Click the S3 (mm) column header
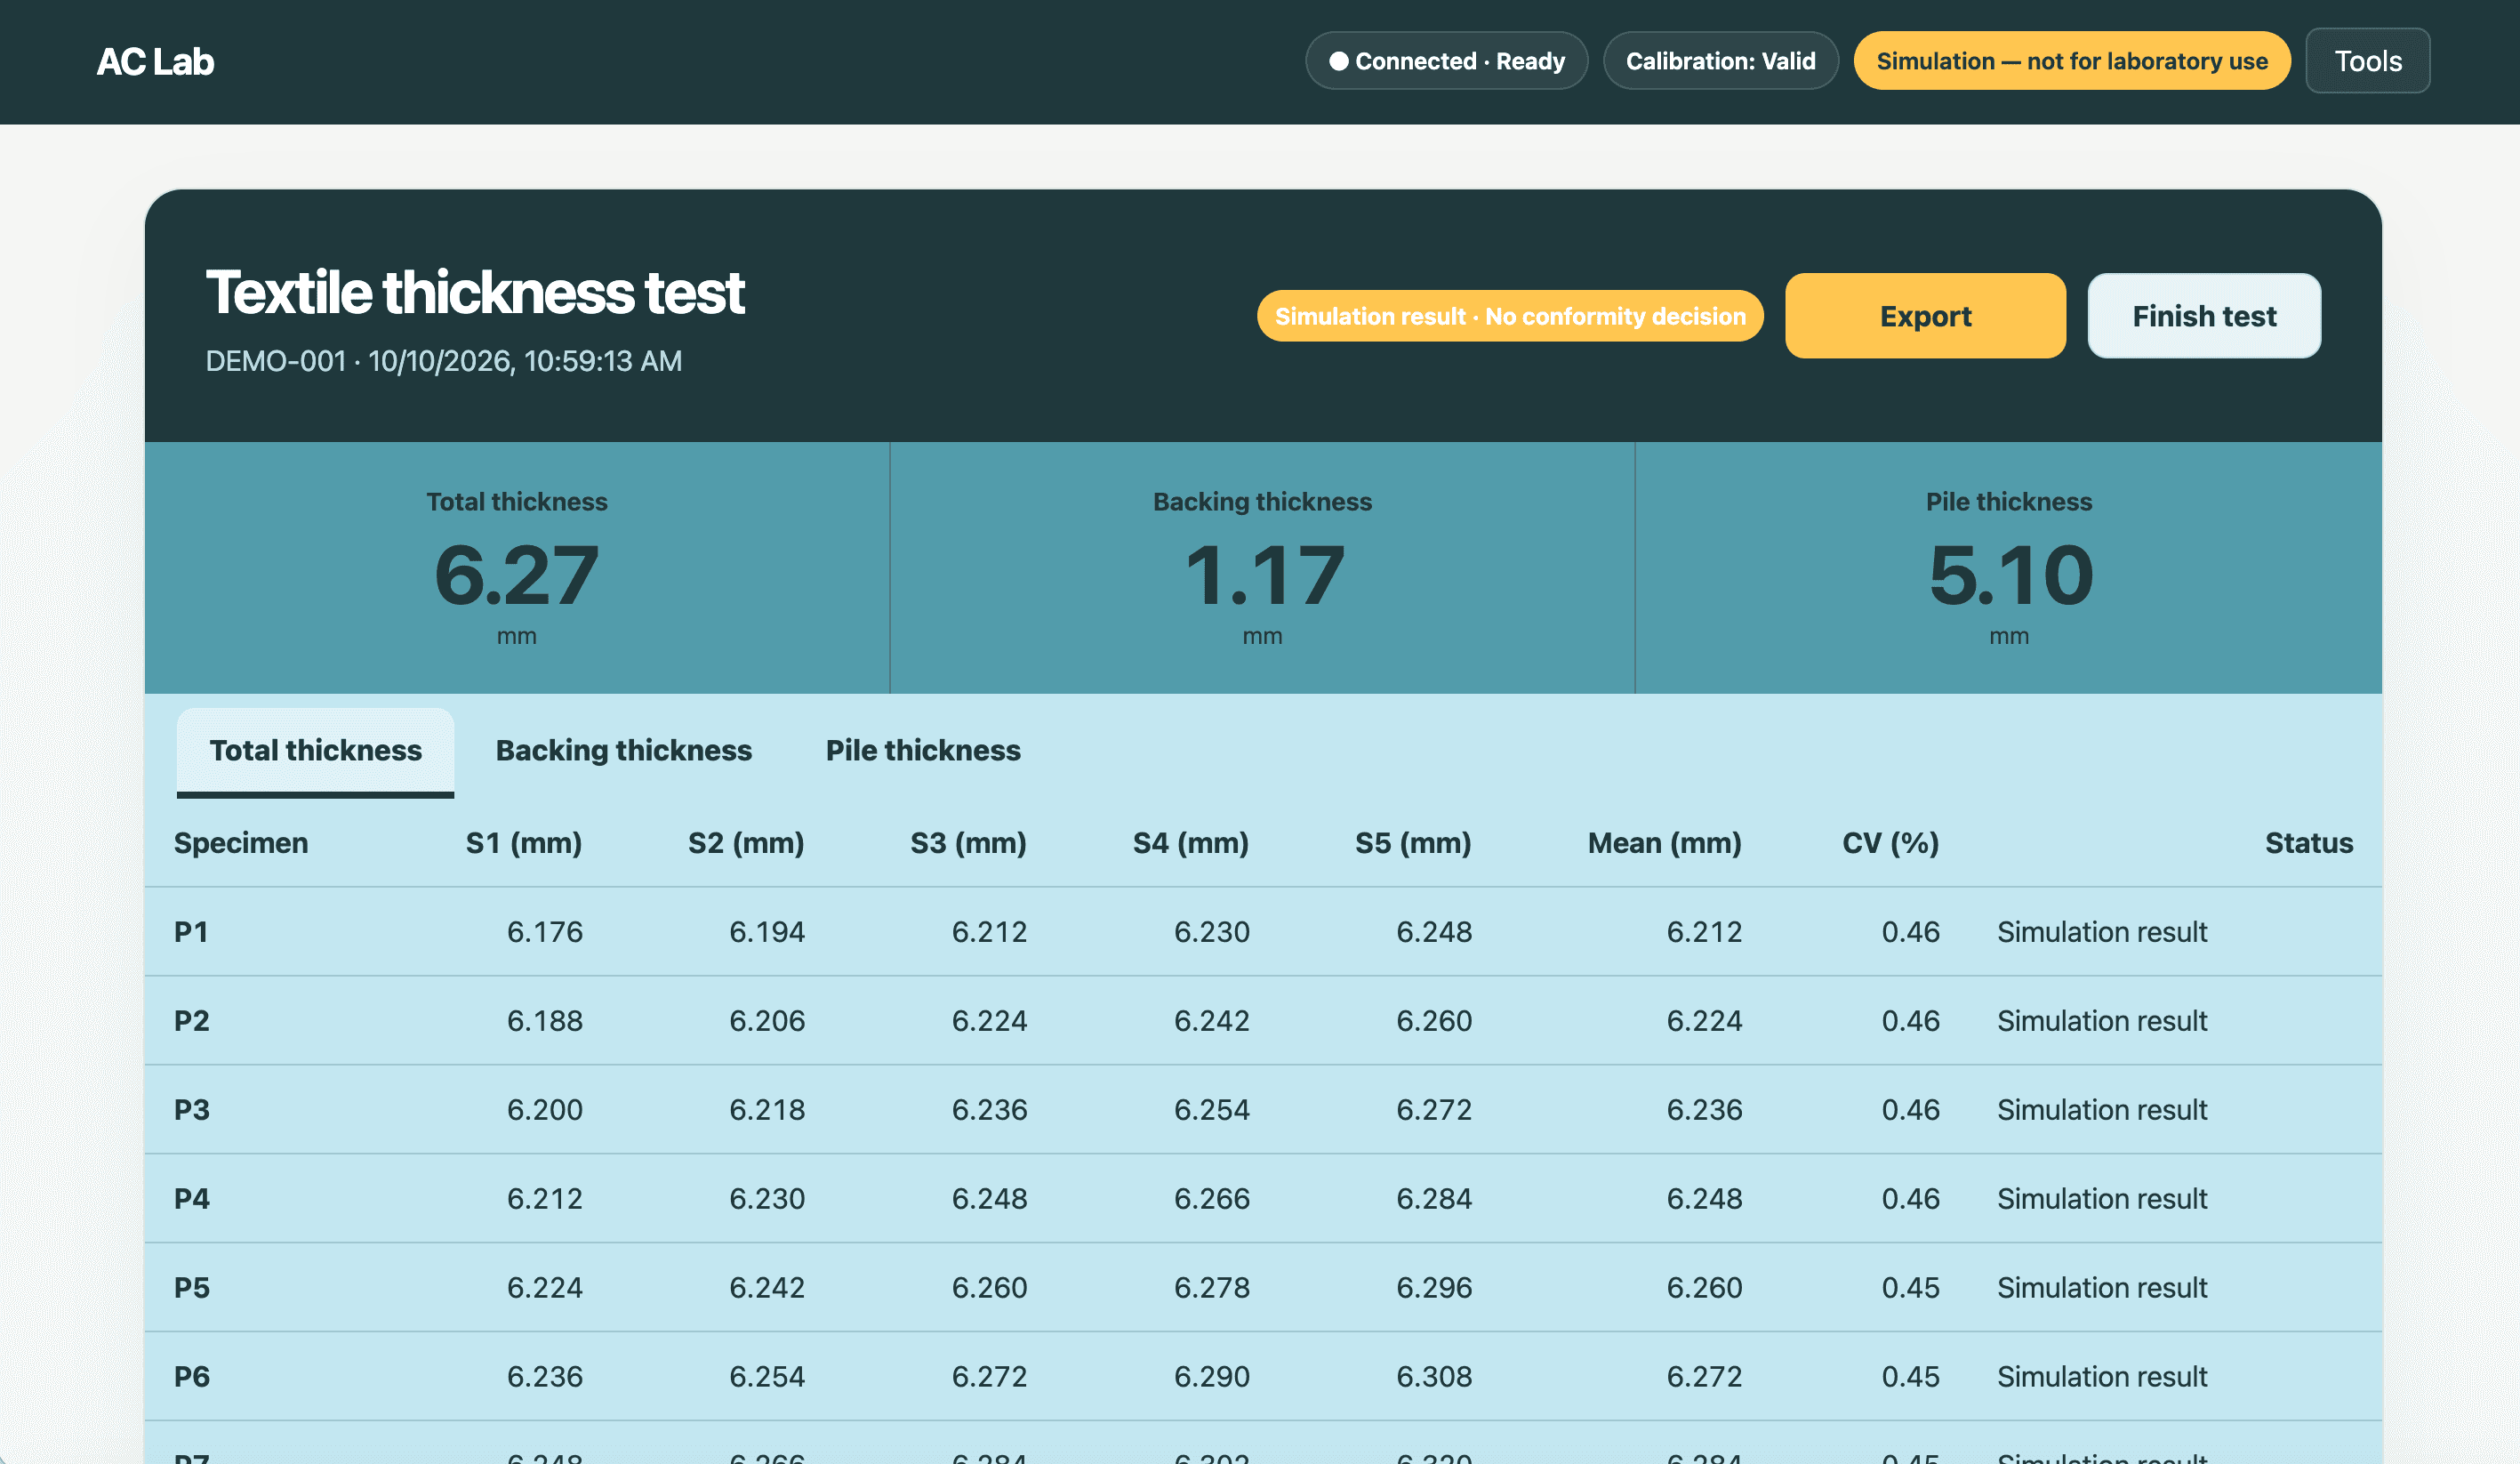Viewport: 2520px width, 1464px height. click(968, 843)
